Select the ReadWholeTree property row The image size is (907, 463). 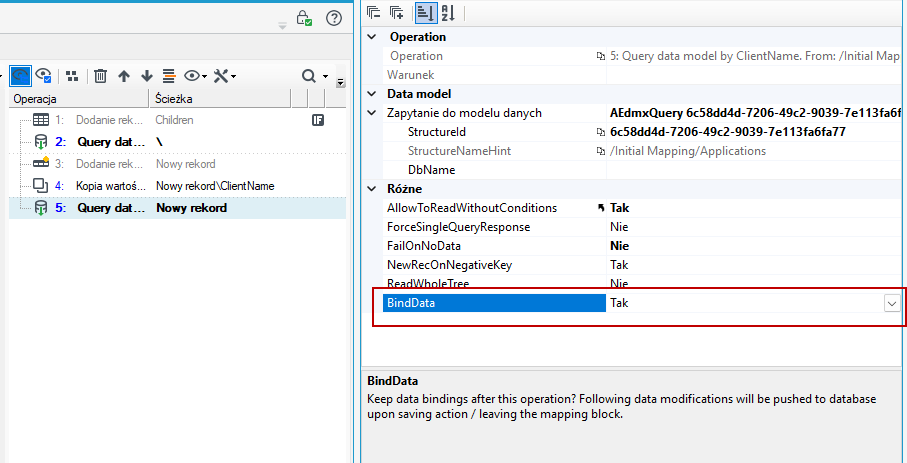(x=641, y=284)
